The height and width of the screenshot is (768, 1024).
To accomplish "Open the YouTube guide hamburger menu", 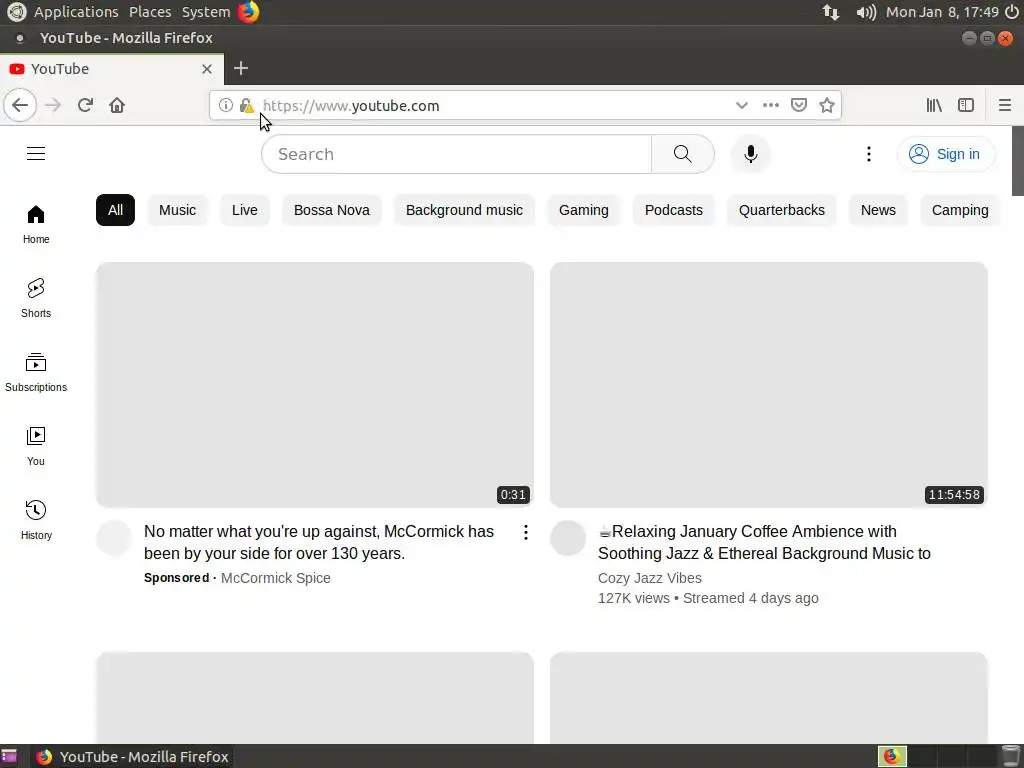I will (36, 153).
